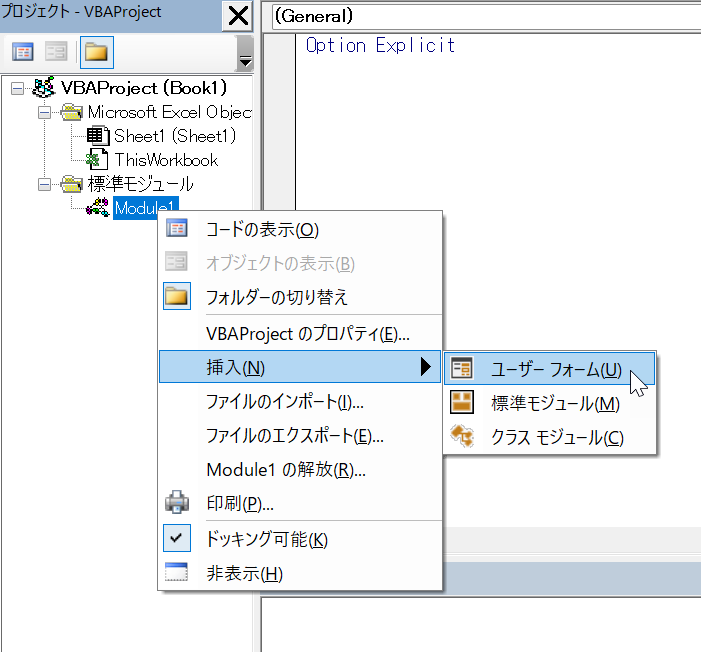The image size is (701, 652).
Task: Click the Option Explicit code line
Action: (x=380, y=45)
